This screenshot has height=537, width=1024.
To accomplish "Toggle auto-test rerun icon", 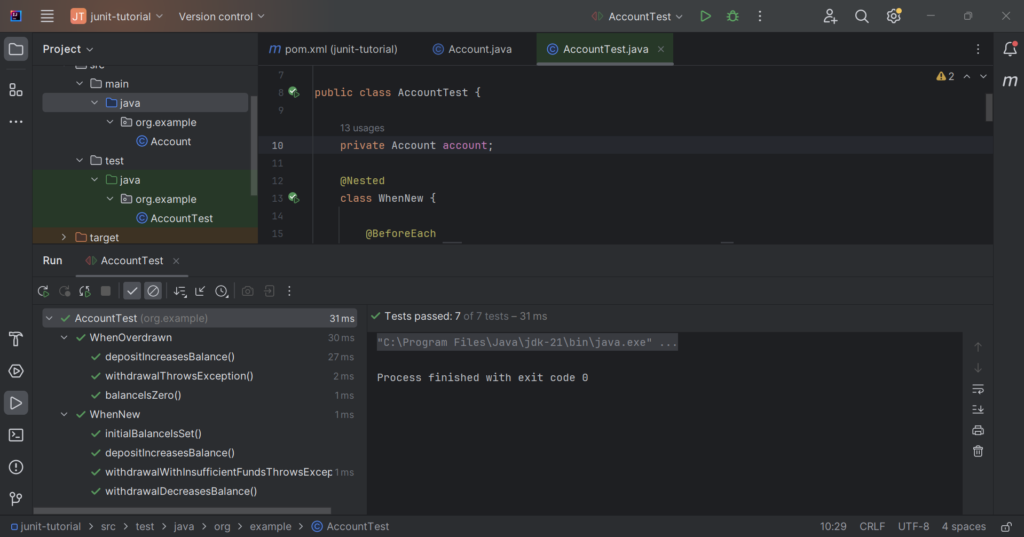I will [x=85, y=291].
